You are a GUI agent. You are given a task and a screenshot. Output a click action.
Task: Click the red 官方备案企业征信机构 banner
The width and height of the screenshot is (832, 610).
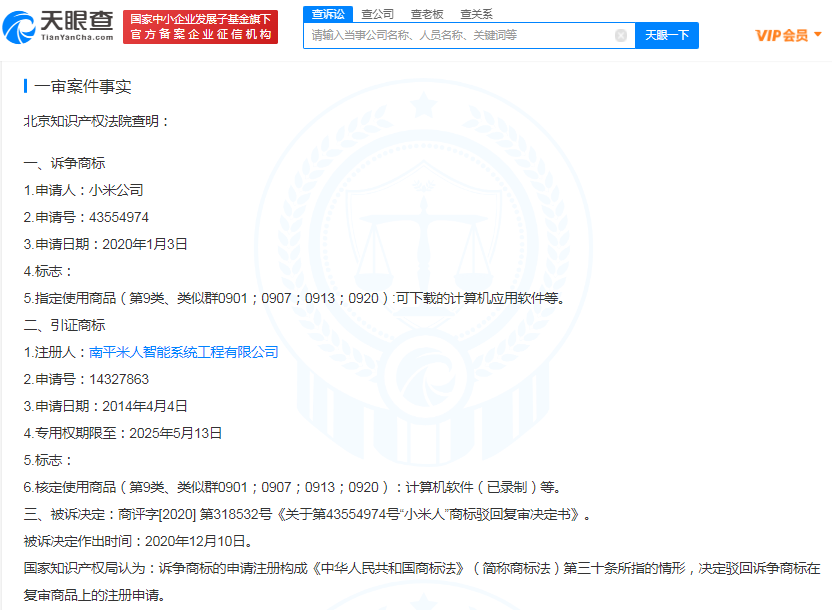(201, 27)
